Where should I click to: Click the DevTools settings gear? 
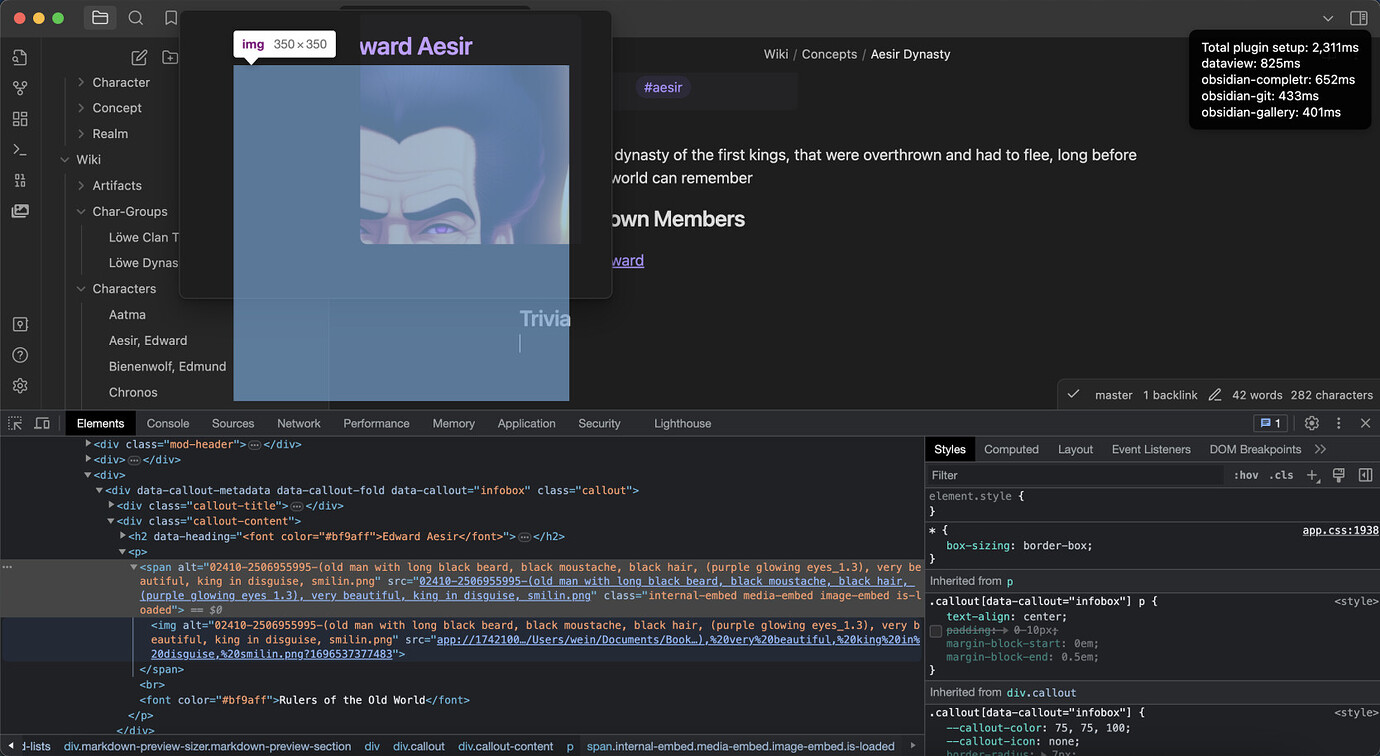coord(1312,423)
